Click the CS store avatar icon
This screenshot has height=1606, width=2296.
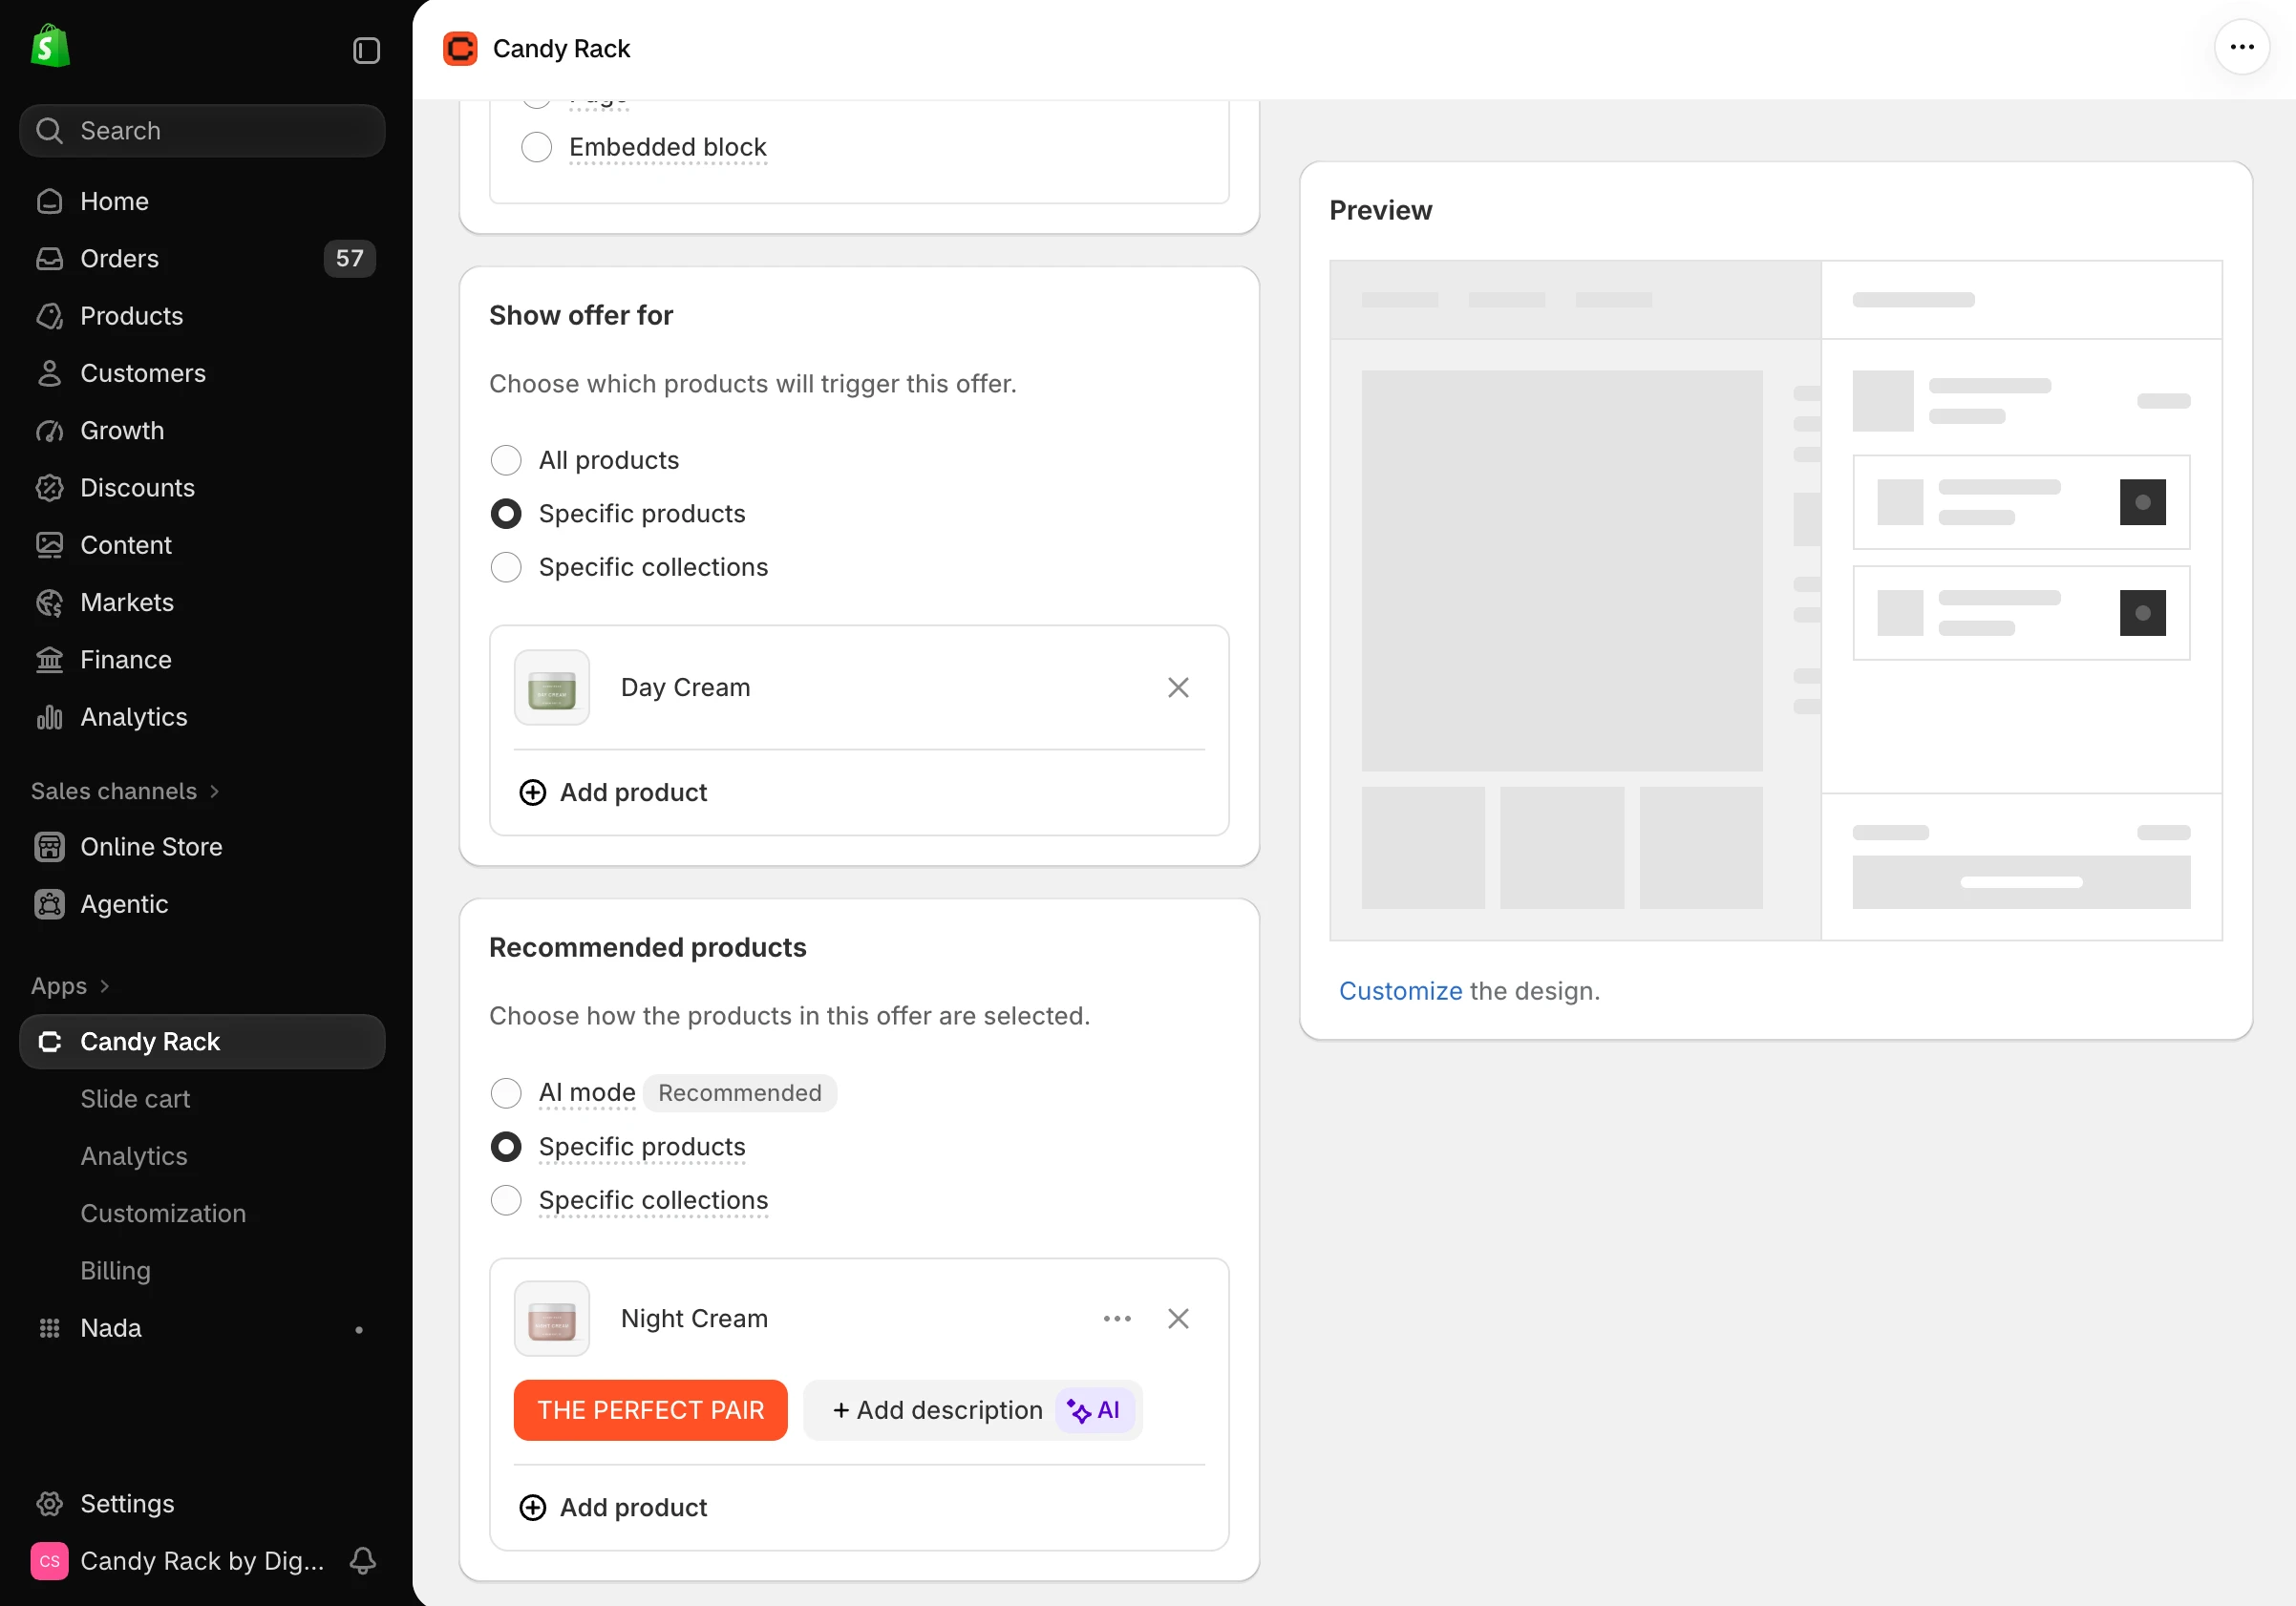49,1561
